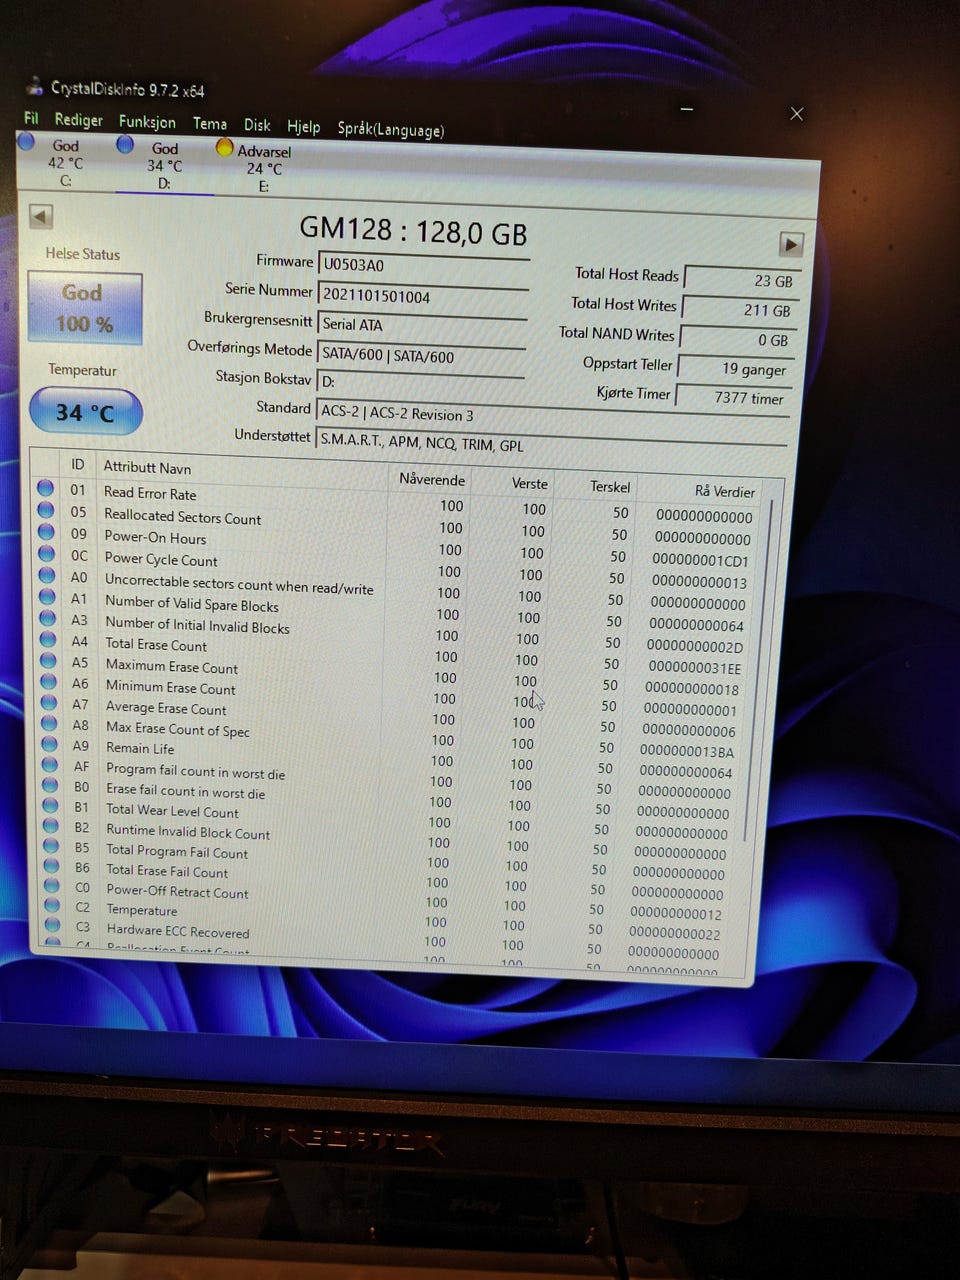Click Total Host Reads value 23 GB

tap(741, 281)
